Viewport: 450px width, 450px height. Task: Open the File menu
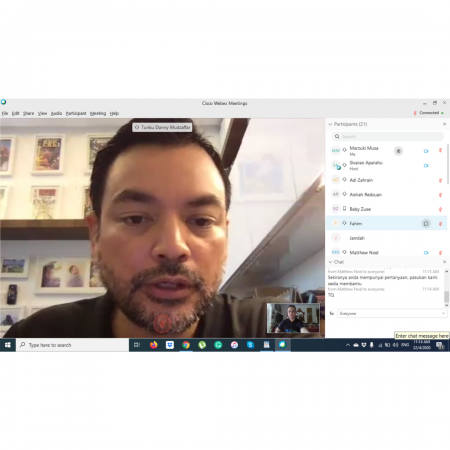[5, 113]
